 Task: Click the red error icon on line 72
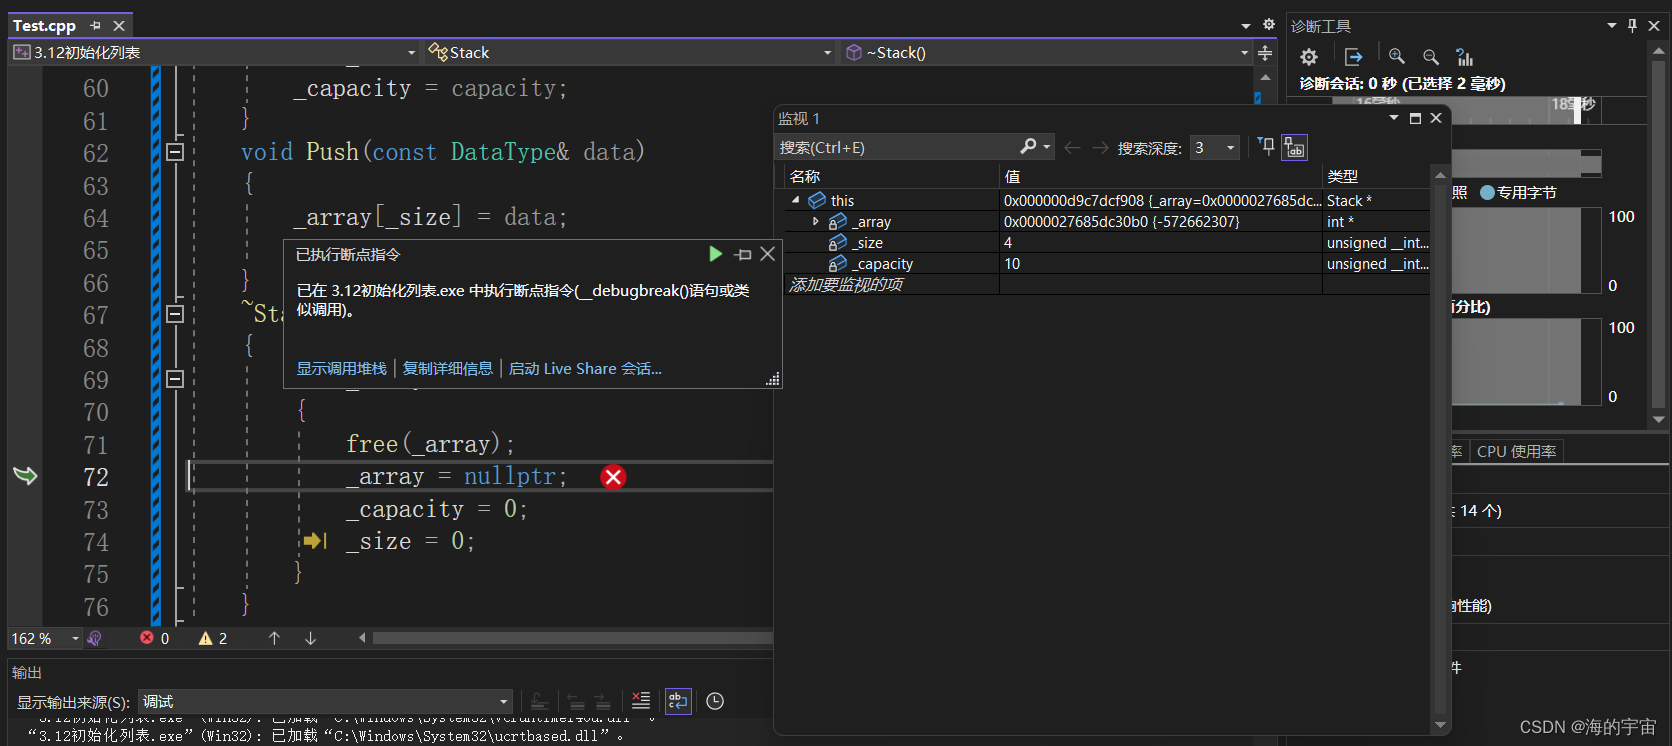coord(613,477)
